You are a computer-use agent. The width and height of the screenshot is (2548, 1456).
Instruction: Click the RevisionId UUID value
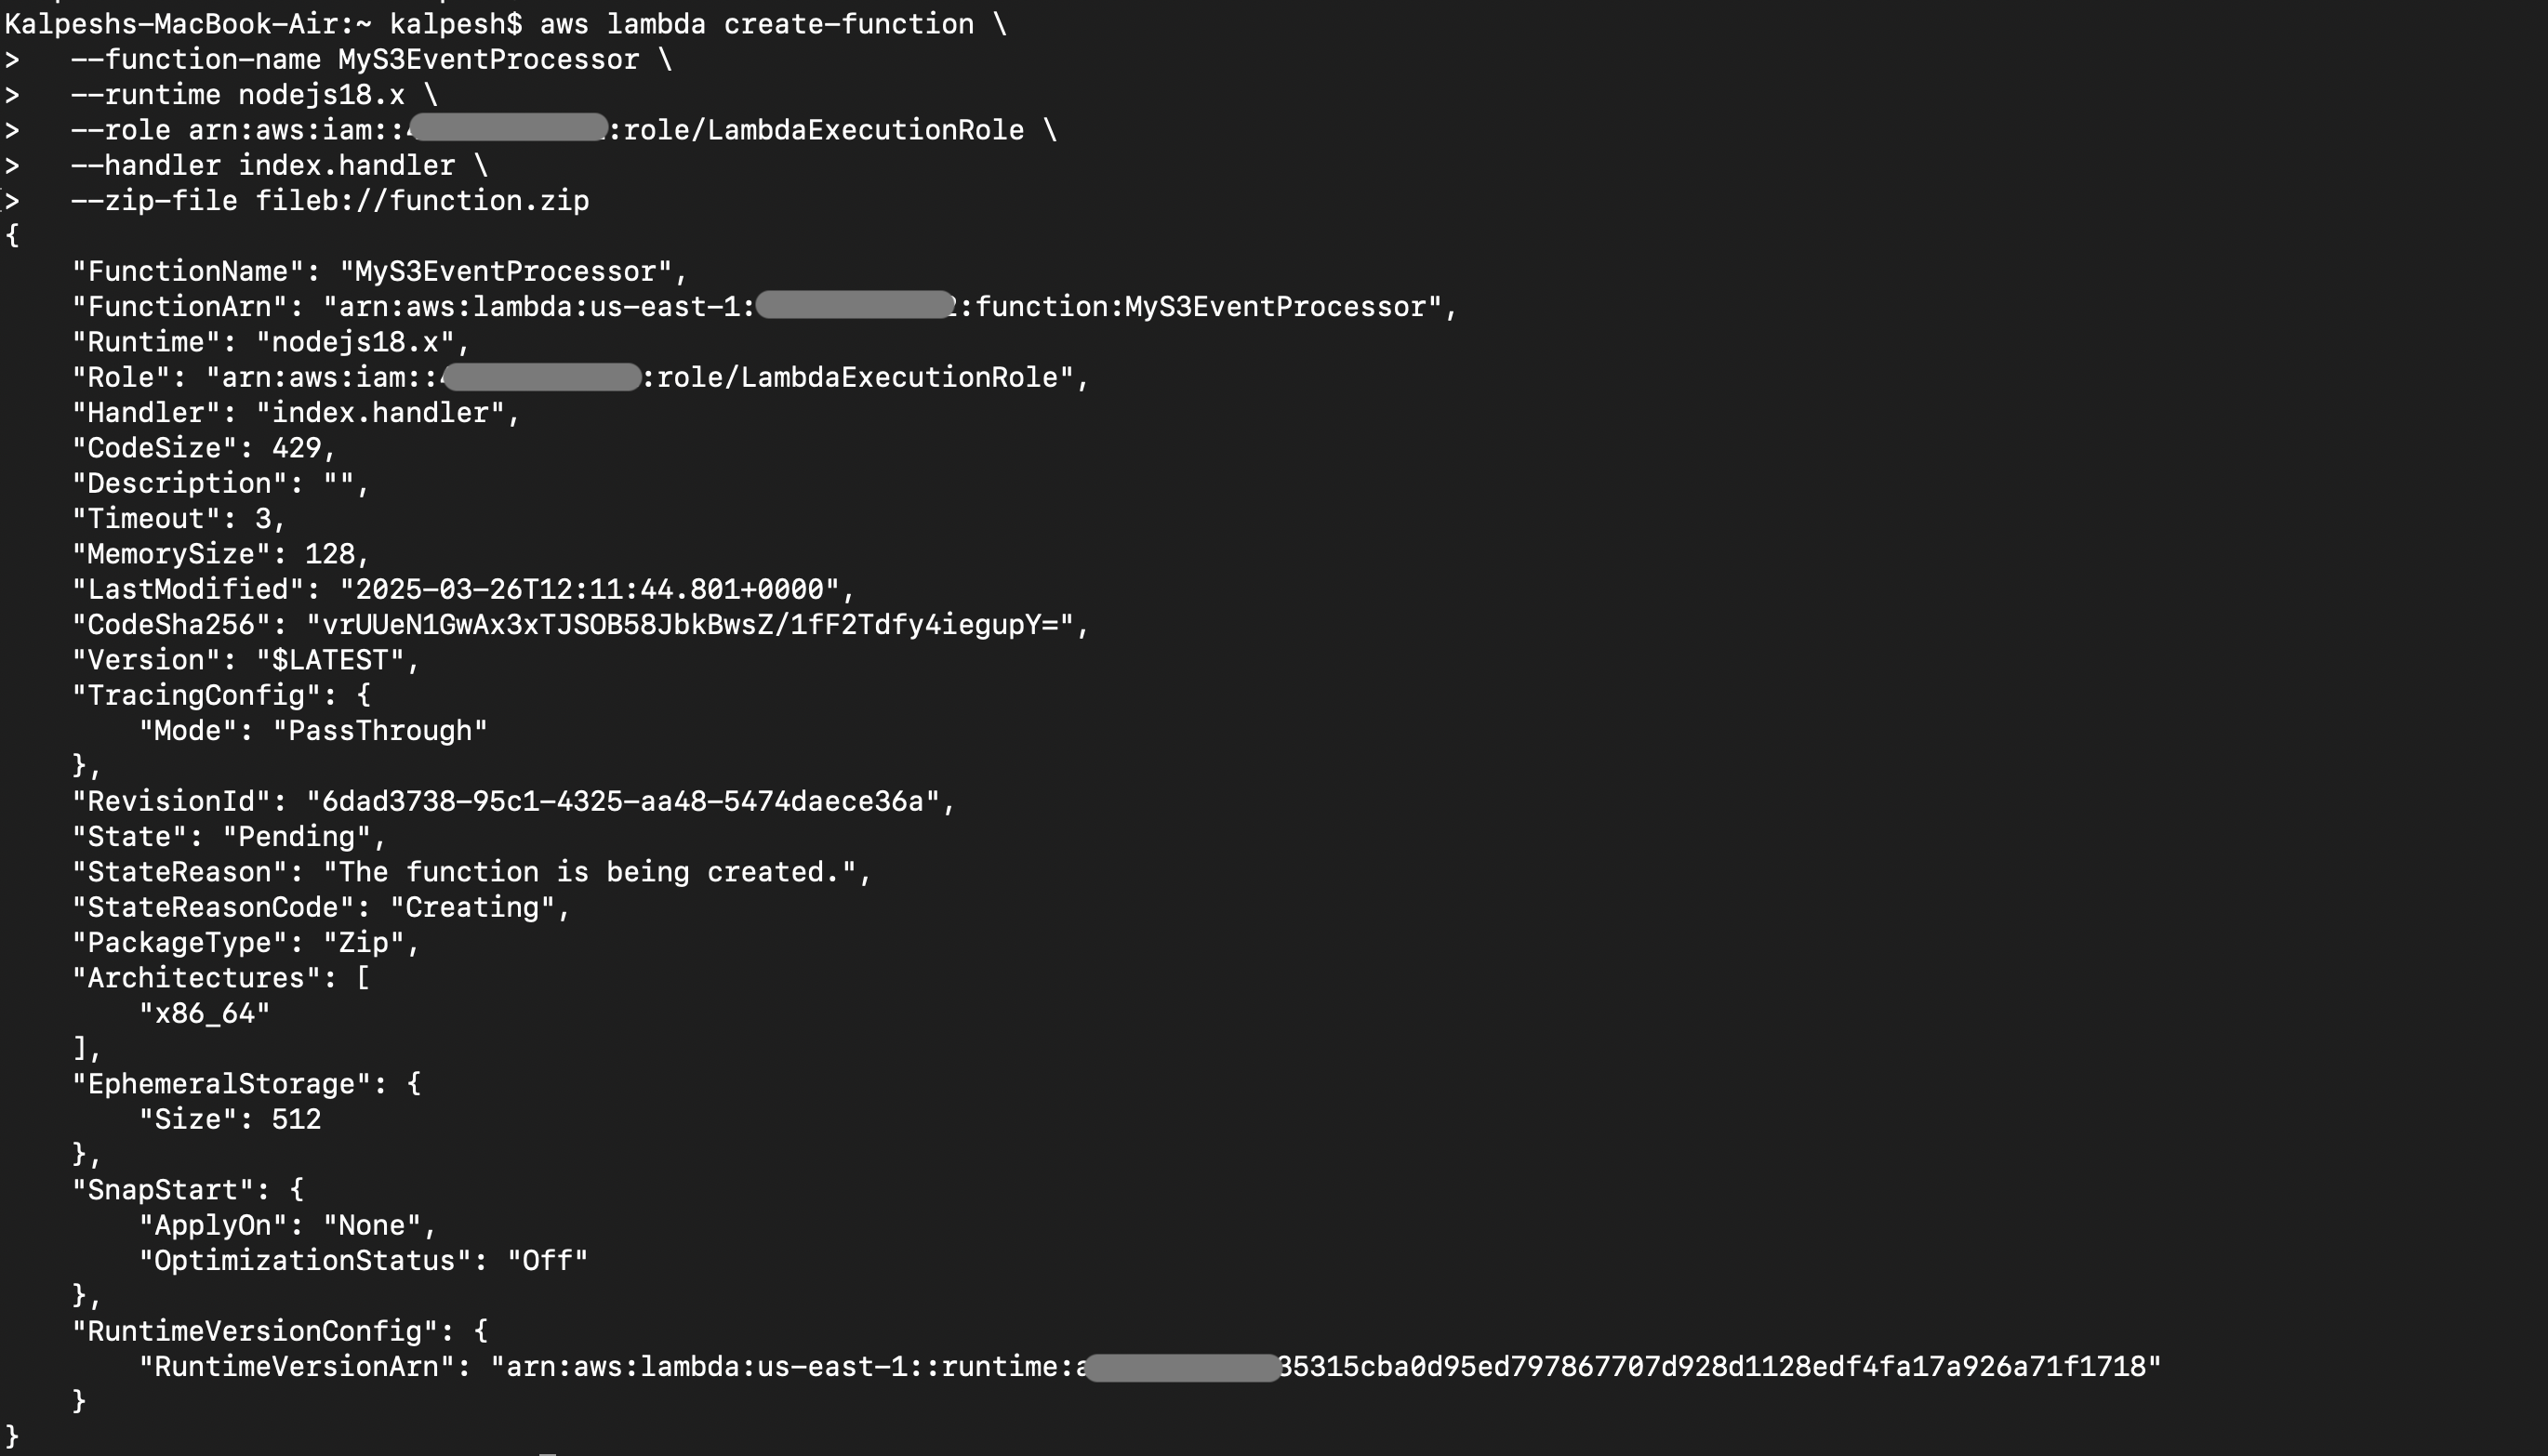pos(623,801)
